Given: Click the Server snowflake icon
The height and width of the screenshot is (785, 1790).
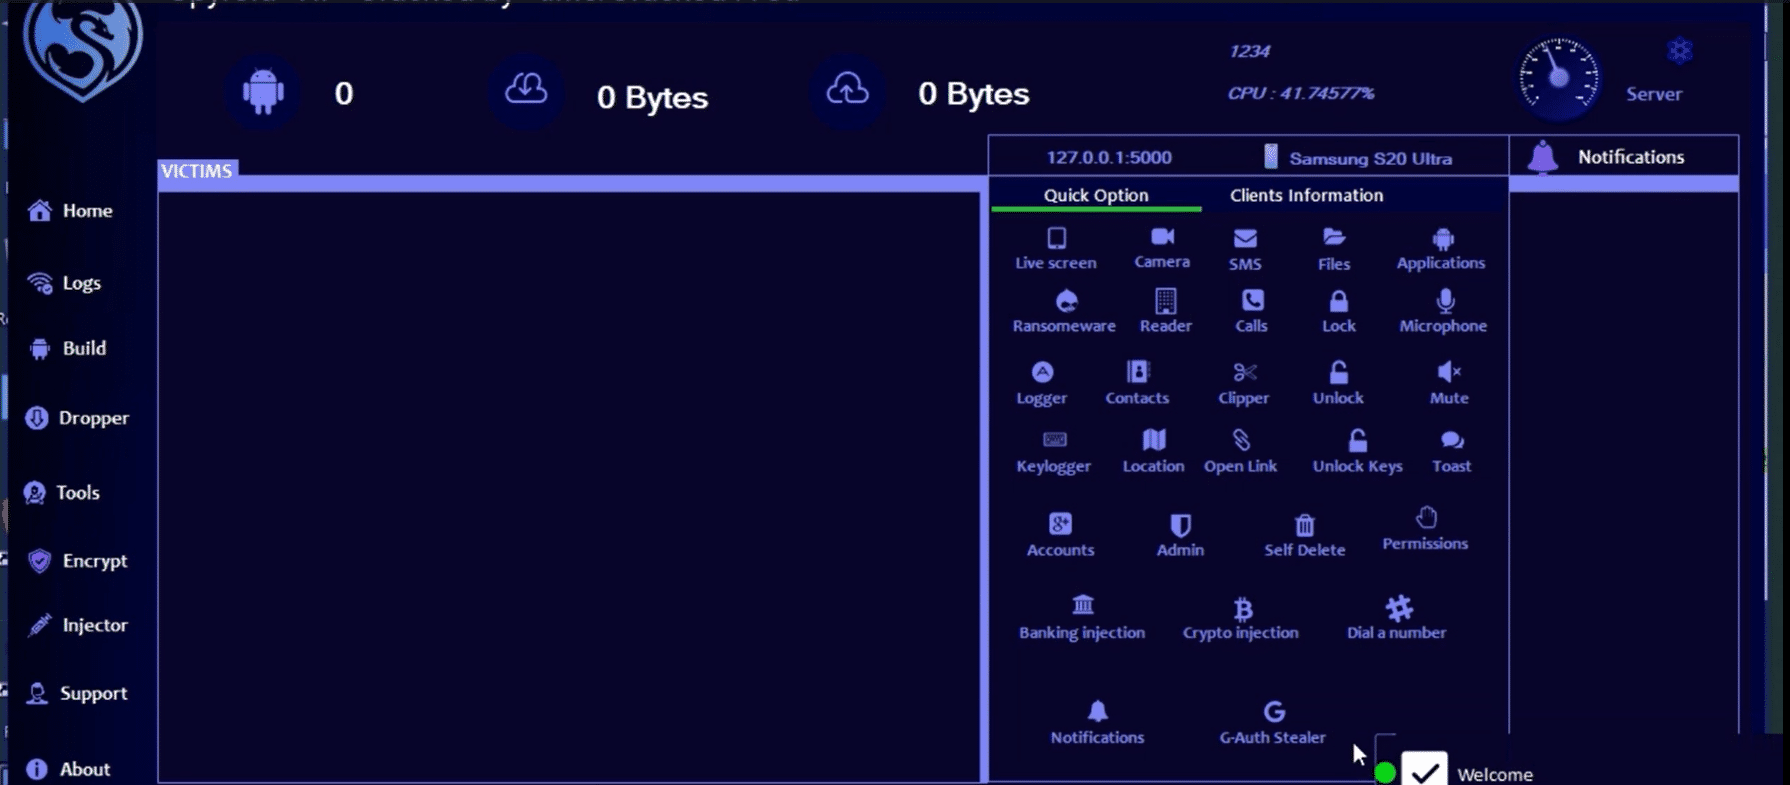Looking at the screenshot, I should (x=1680, y=51).
